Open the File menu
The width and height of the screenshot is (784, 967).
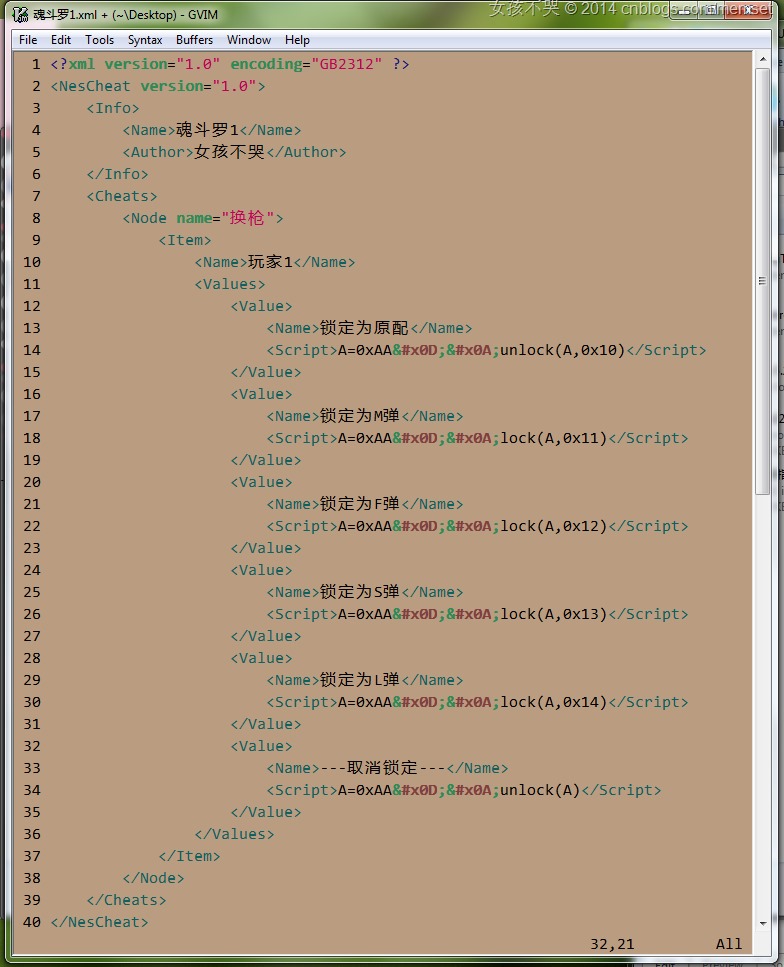pyautogui.click(x=28, y=40)
